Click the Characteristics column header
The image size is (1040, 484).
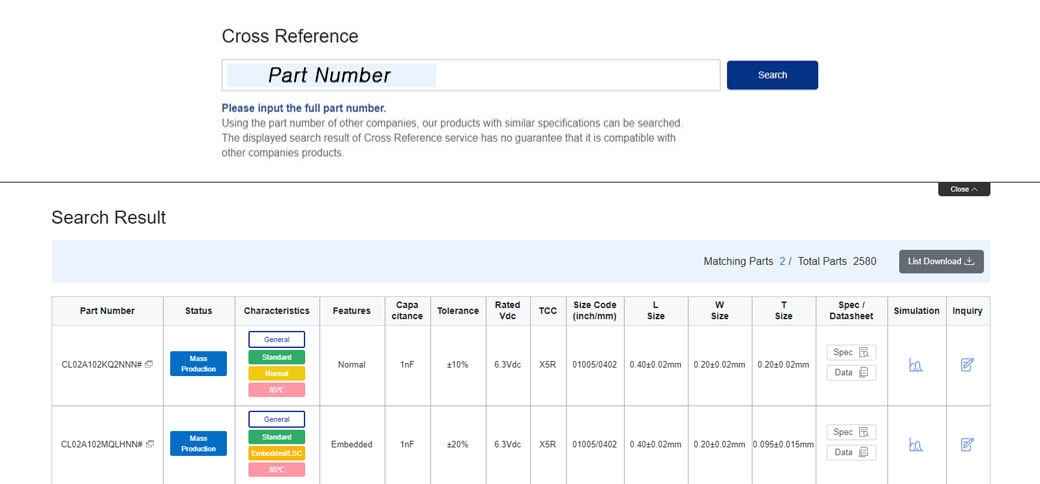tap(277, 311)
